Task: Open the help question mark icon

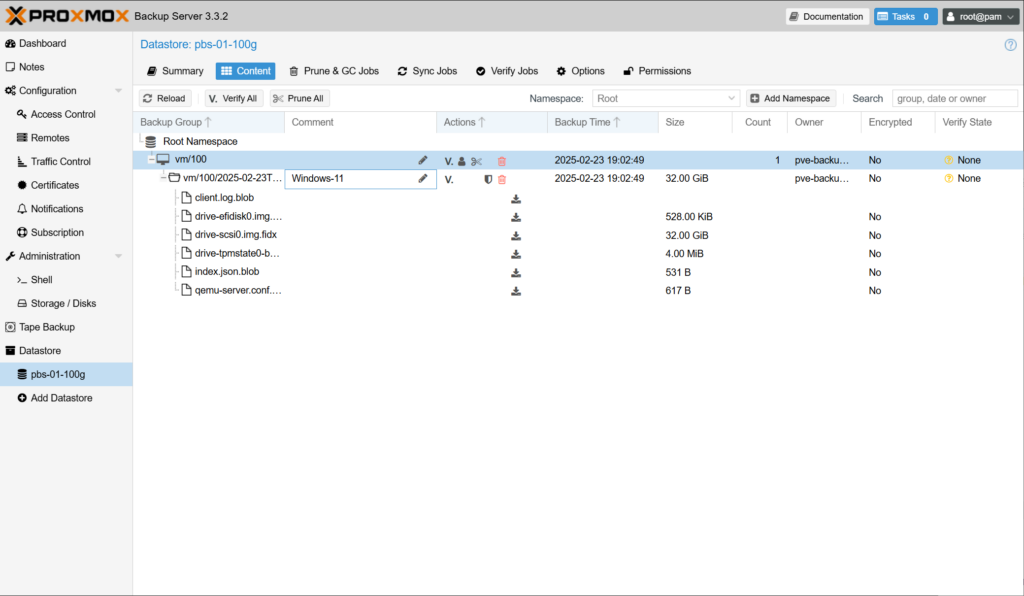Action: [x=1010, y=45]
